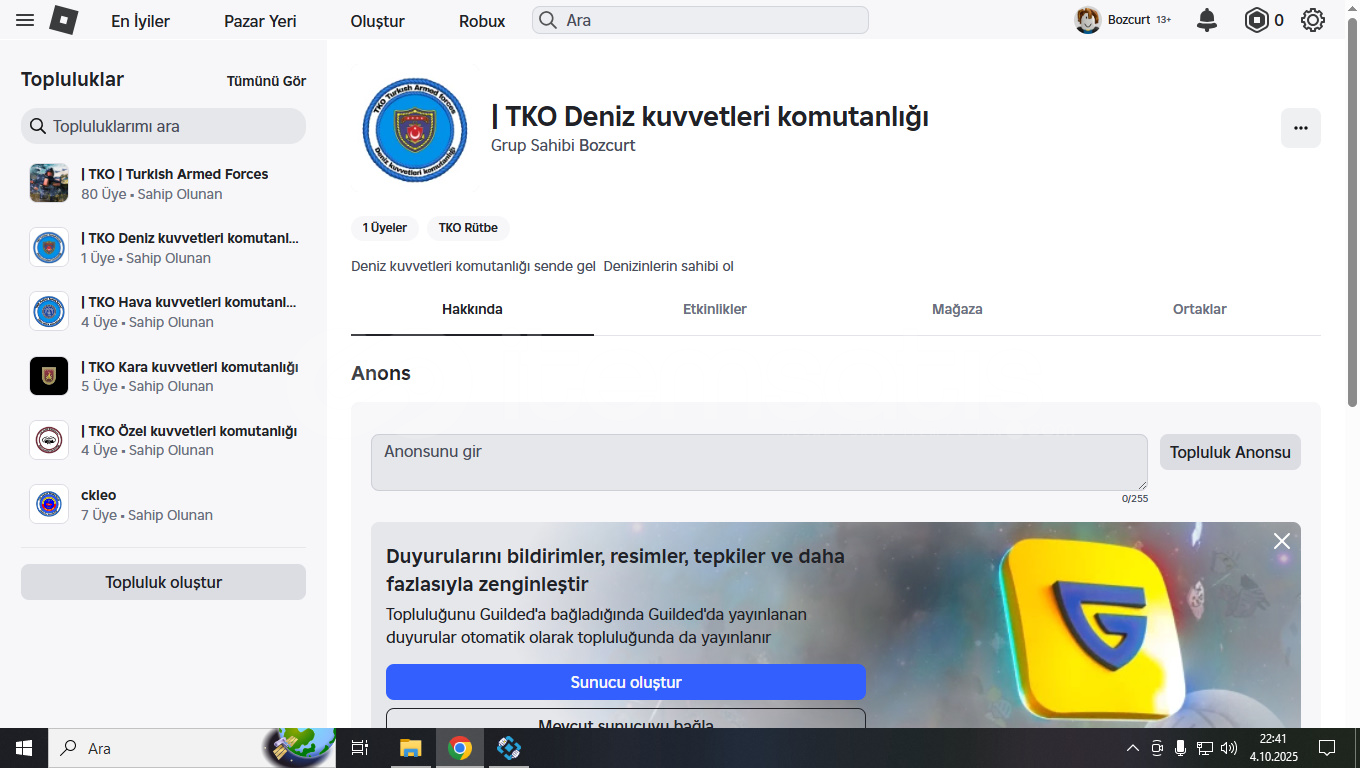Open the settings gear icon

(1313, 20)
